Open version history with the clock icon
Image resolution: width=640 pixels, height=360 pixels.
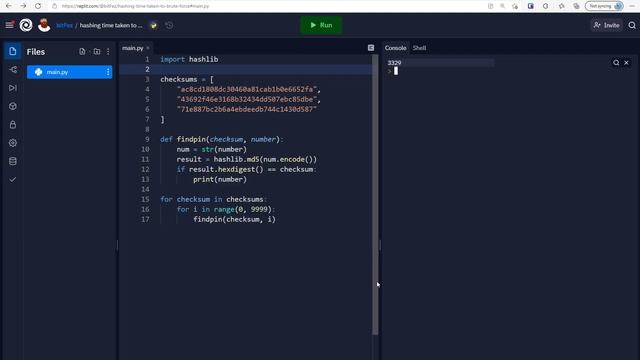pyautogui.click(x=169, y=25)
